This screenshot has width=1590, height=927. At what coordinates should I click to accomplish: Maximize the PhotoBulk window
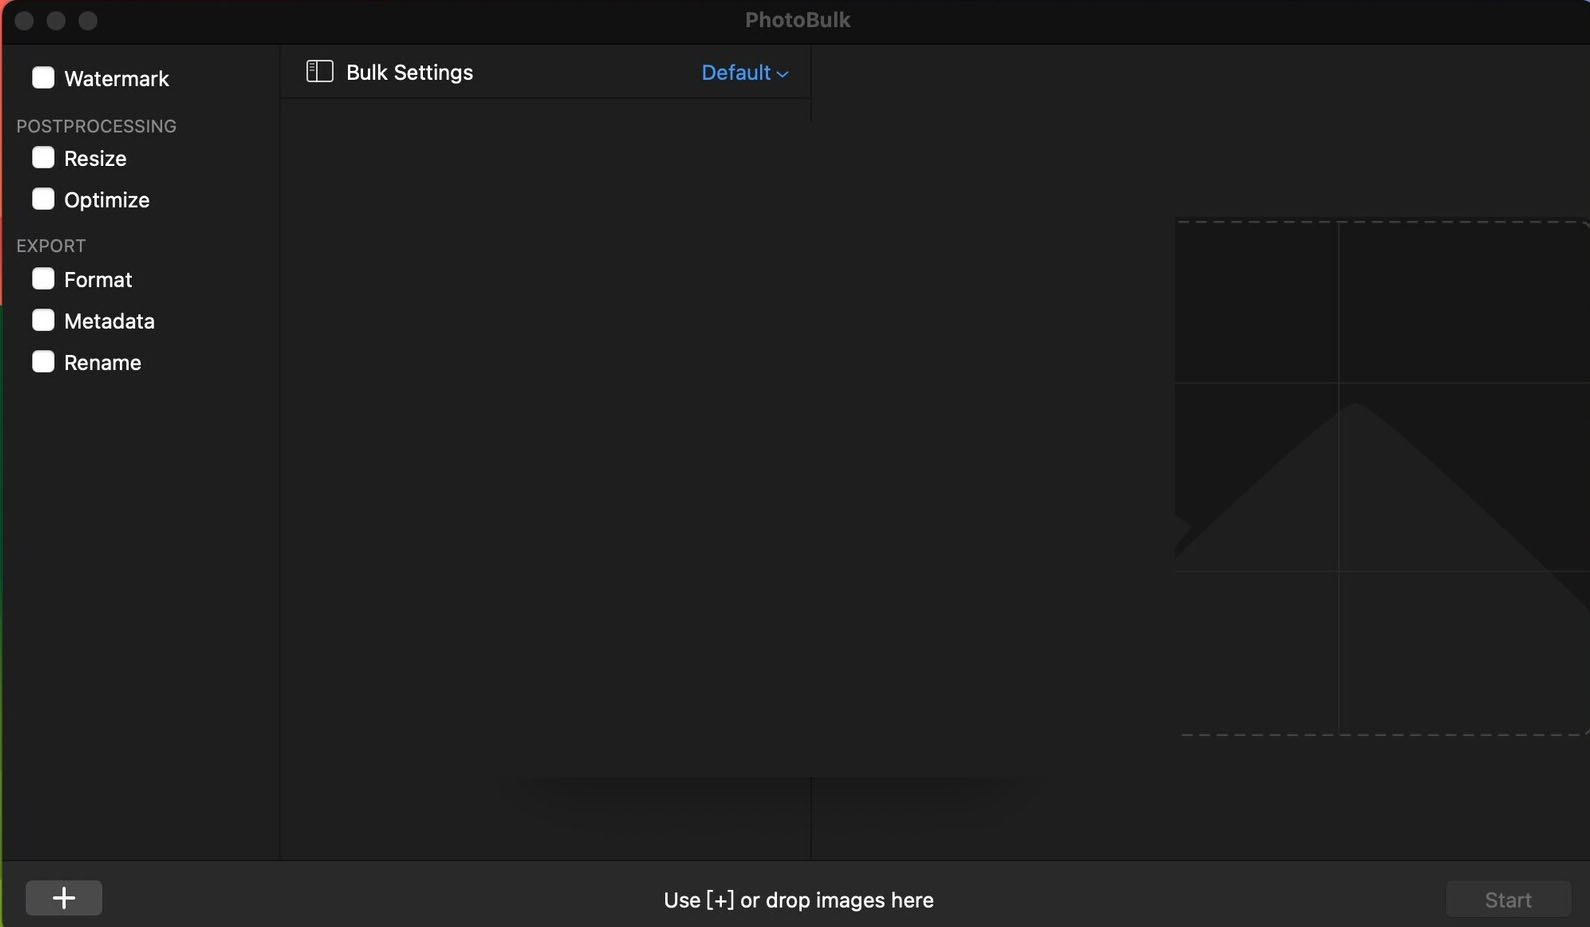[88, 20]
